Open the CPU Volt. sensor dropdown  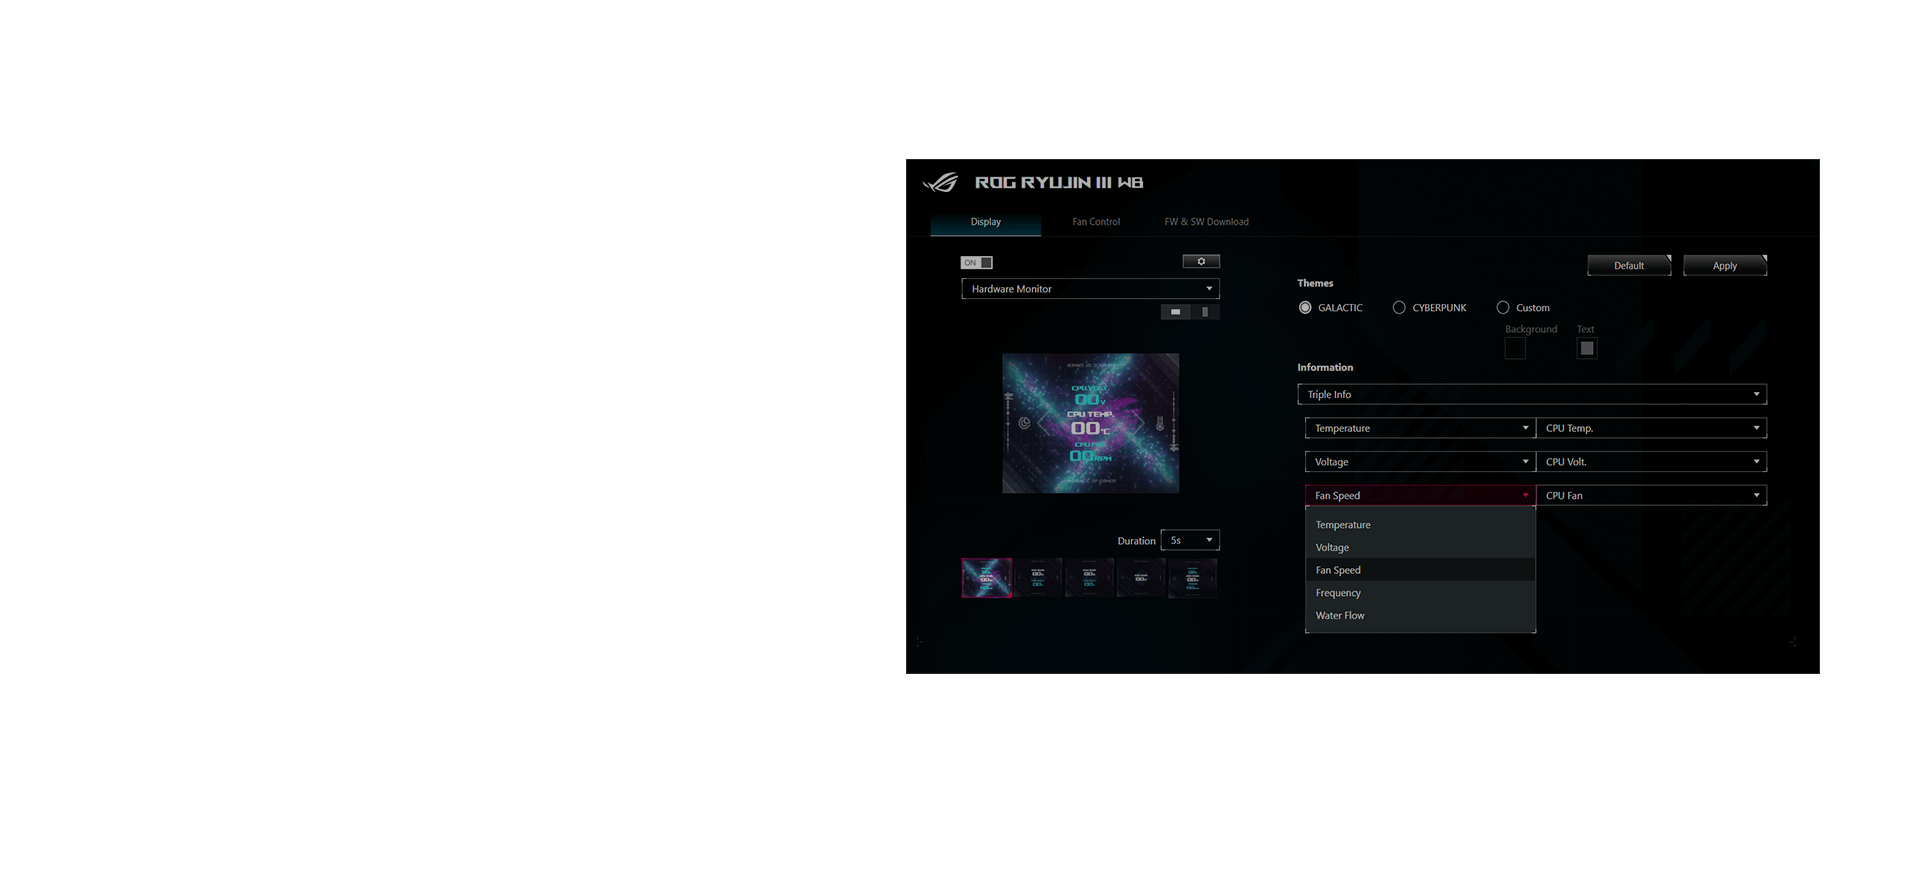(x=1652, y=462)
